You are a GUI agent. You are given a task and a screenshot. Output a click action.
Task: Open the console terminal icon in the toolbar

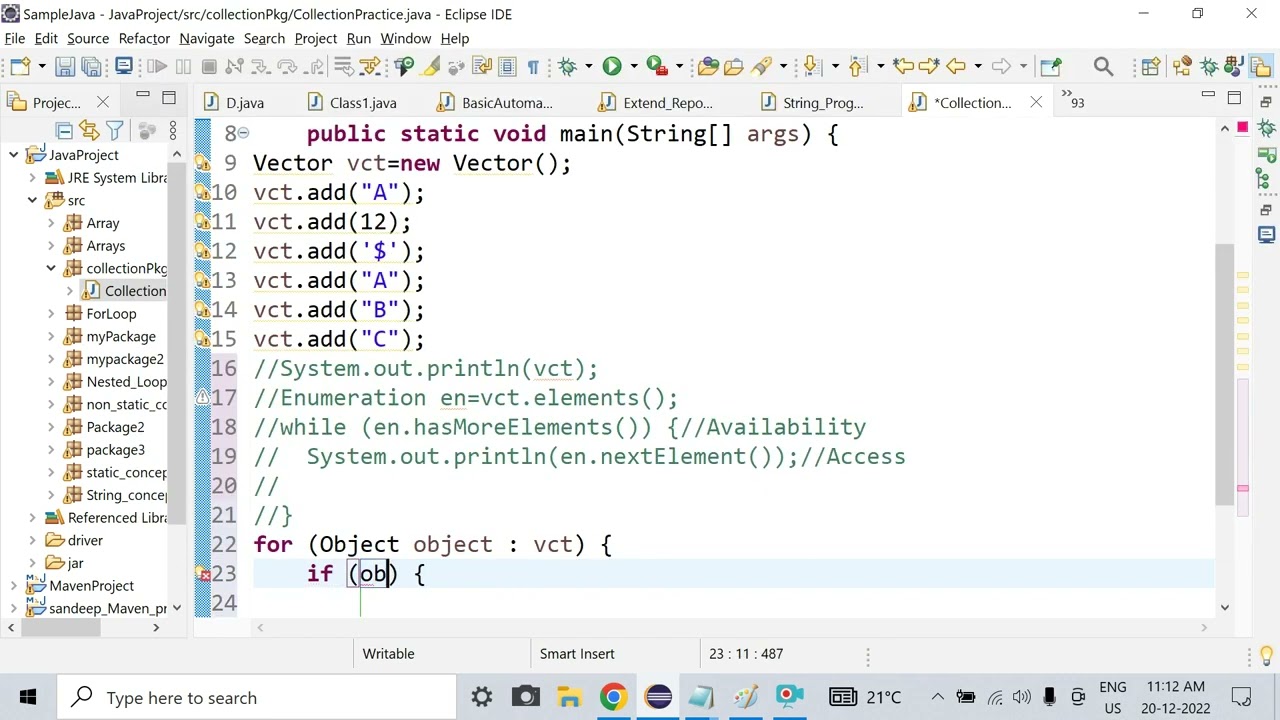124,67
